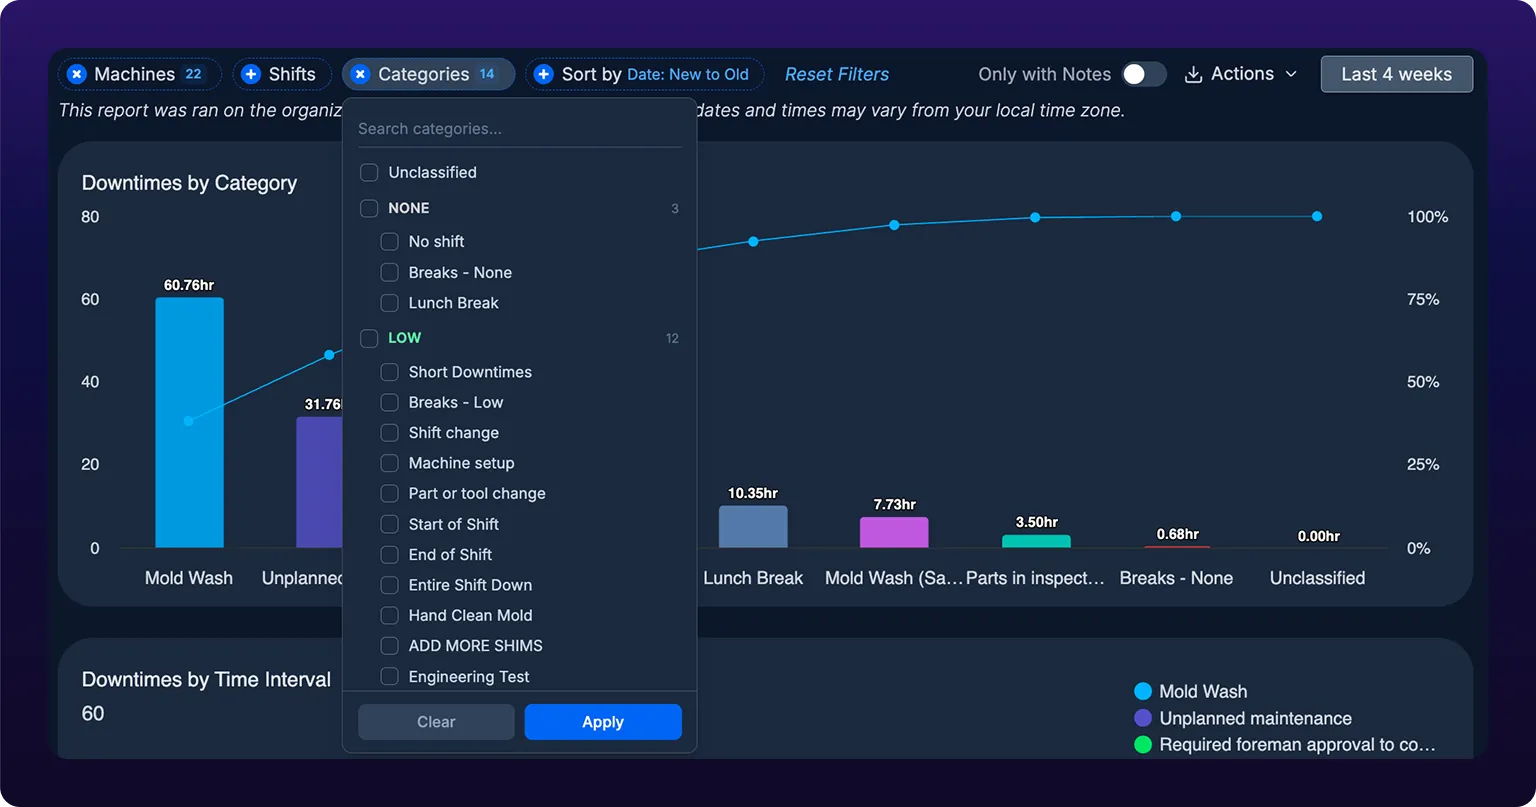Click the Mold Wash (Sa… 7.73hr bar
The image size is (1536, 807).
click(894, 532)
